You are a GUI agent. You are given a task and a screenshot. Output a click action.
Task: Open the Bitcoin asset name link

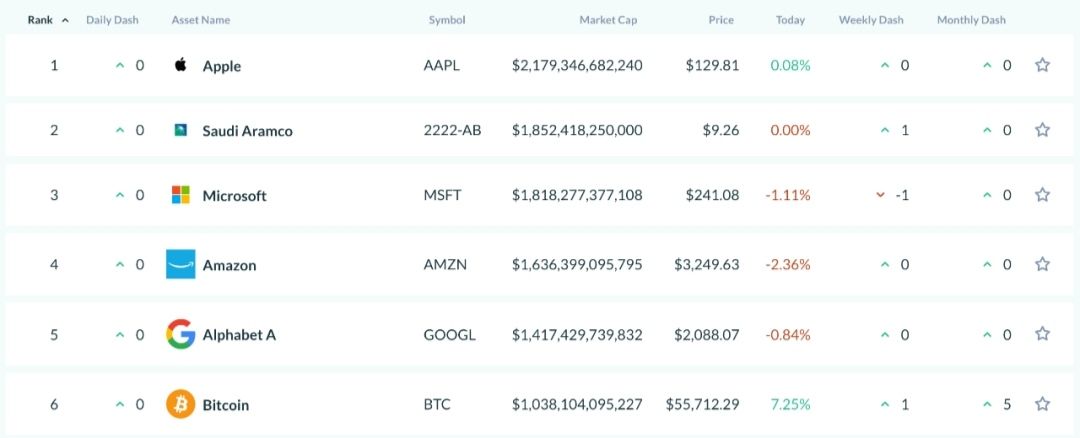coord(226,405)
